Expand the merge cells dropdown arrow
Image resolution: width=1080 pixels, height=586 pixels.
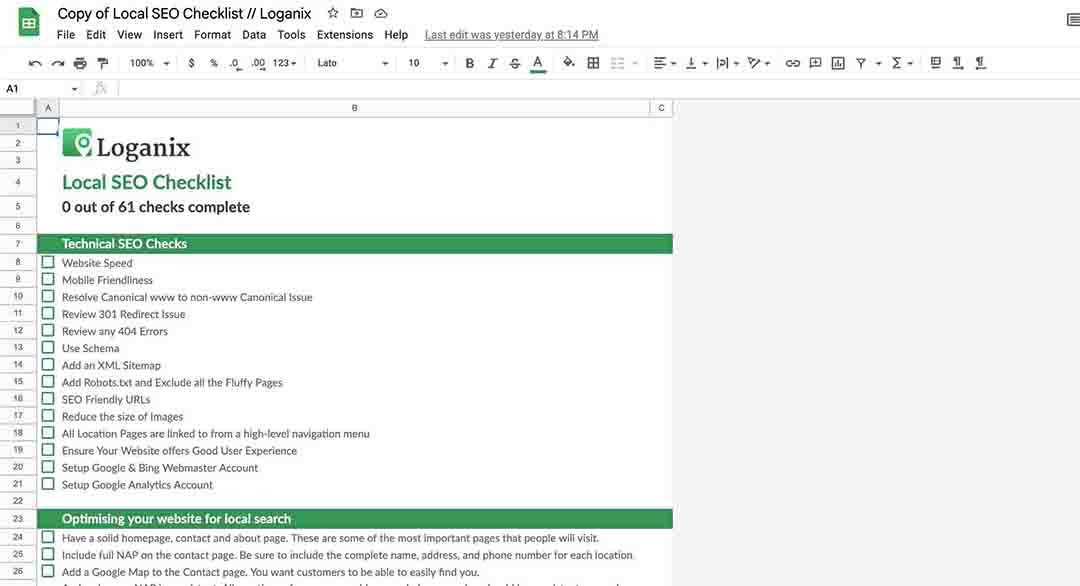coord(634,63)
